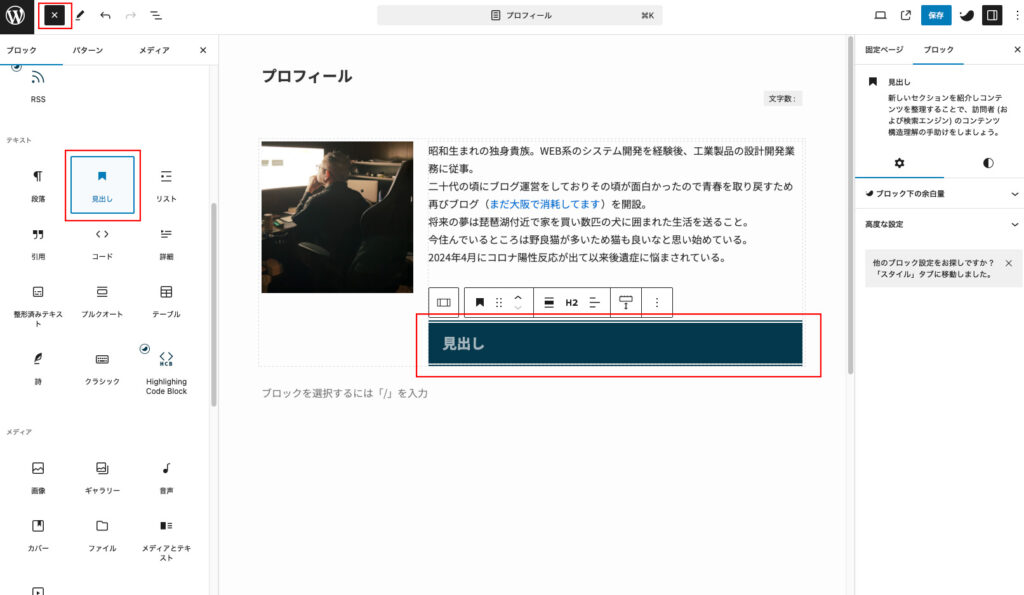Image resolution: width=1024 pixels, height=595 pixels.
Task: Open heading block more options menu
Action: pos(657,302)
